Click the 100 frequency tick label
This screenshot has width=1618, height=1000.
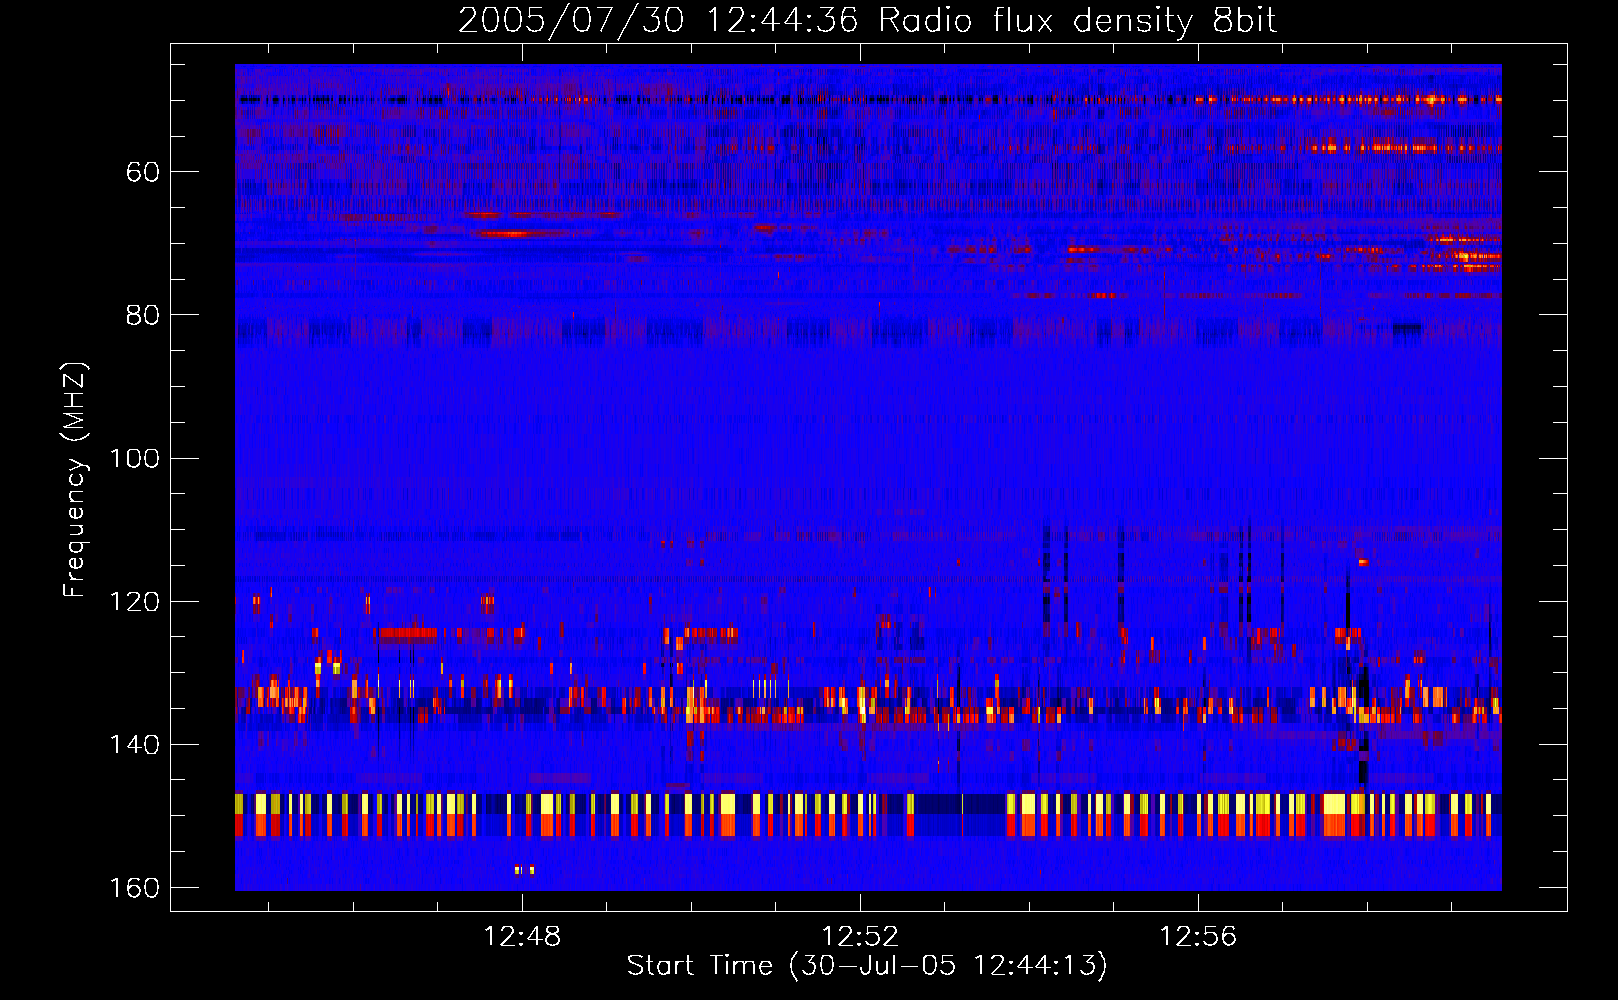pyautogui.click(x=135, y=458)
